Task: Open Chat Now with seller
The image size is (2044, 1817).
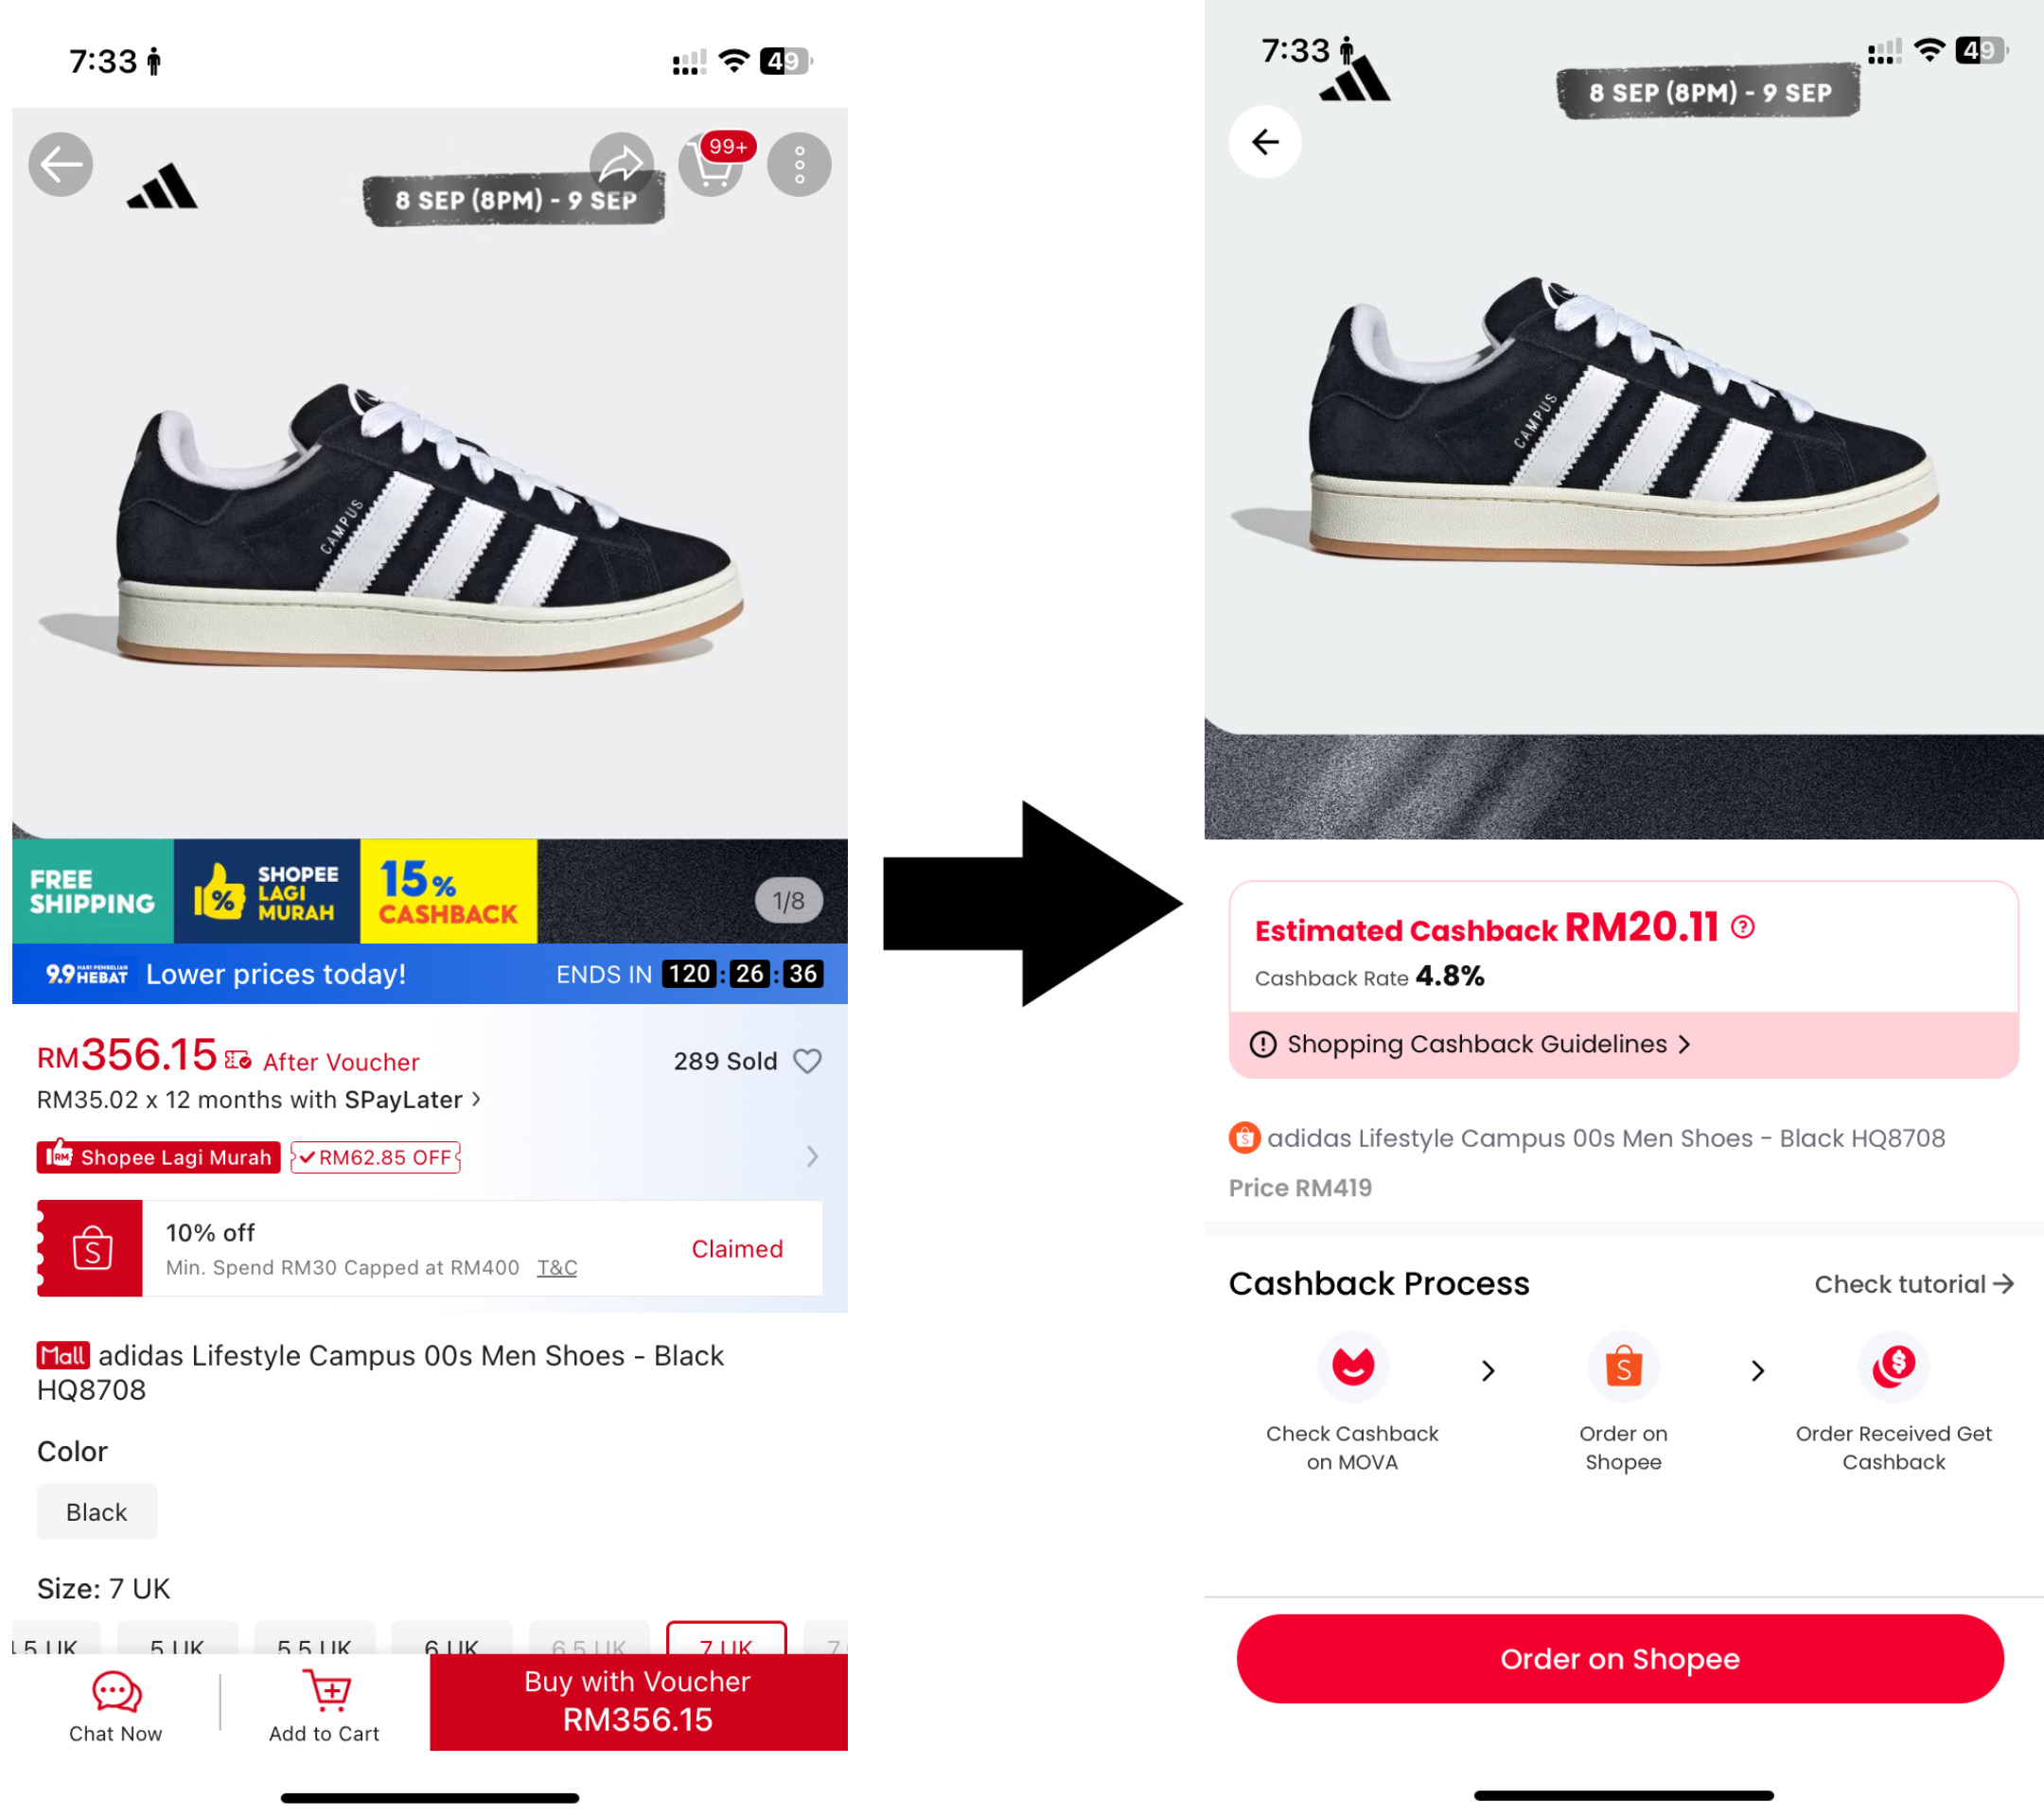Action: pyautogui.click(x=116, y=1707)
